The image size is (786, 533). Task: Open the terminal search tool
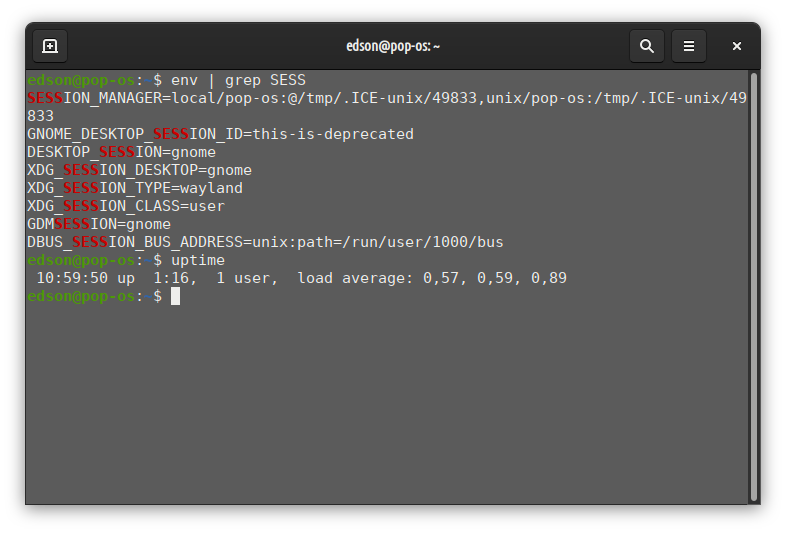tap(647, 46)
